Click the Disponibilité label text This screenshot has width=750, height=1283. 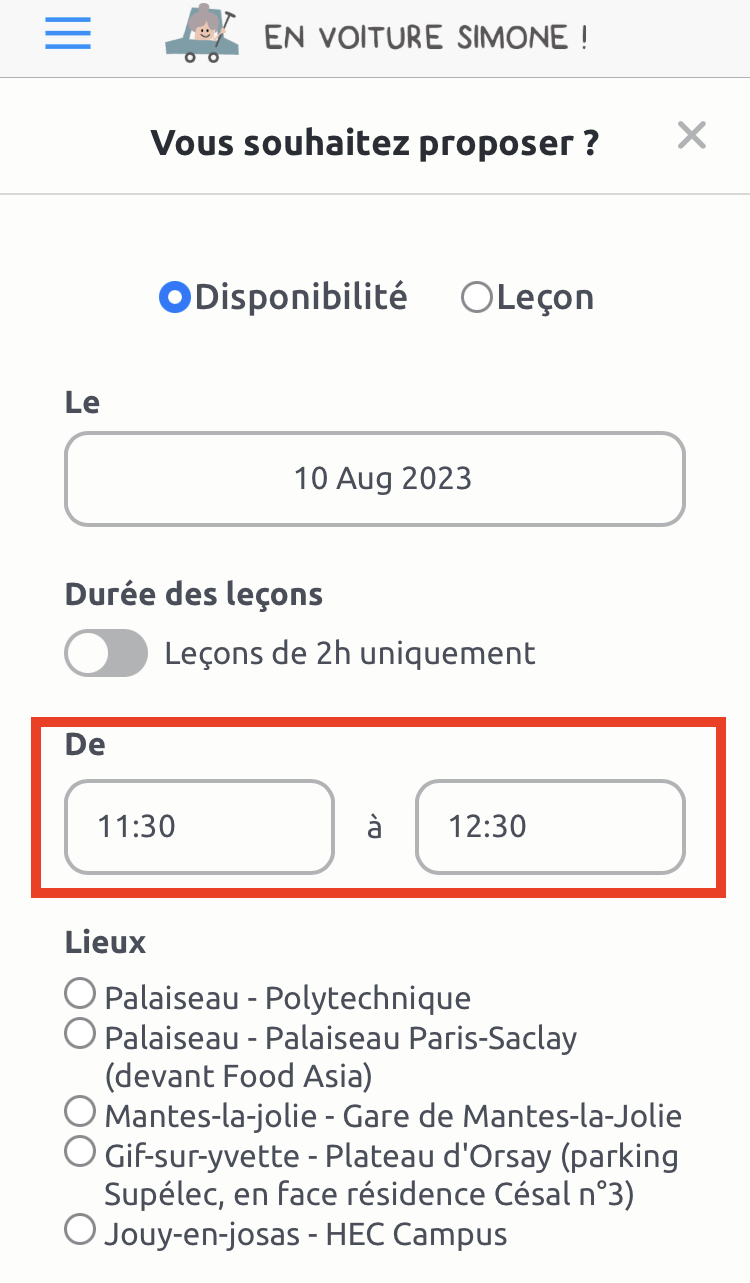pos(301,297)
